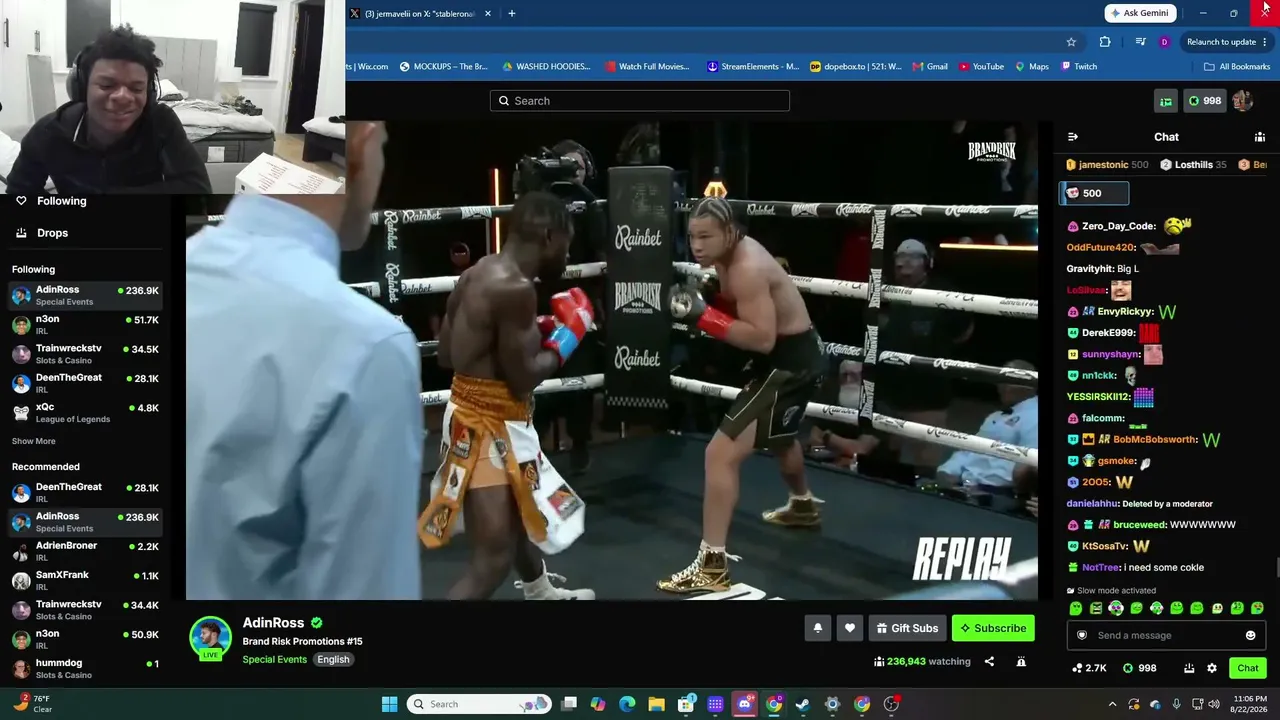Open chat settings gear icon
Viewport: 1280px width, 720px height.
coord(1212,668)
